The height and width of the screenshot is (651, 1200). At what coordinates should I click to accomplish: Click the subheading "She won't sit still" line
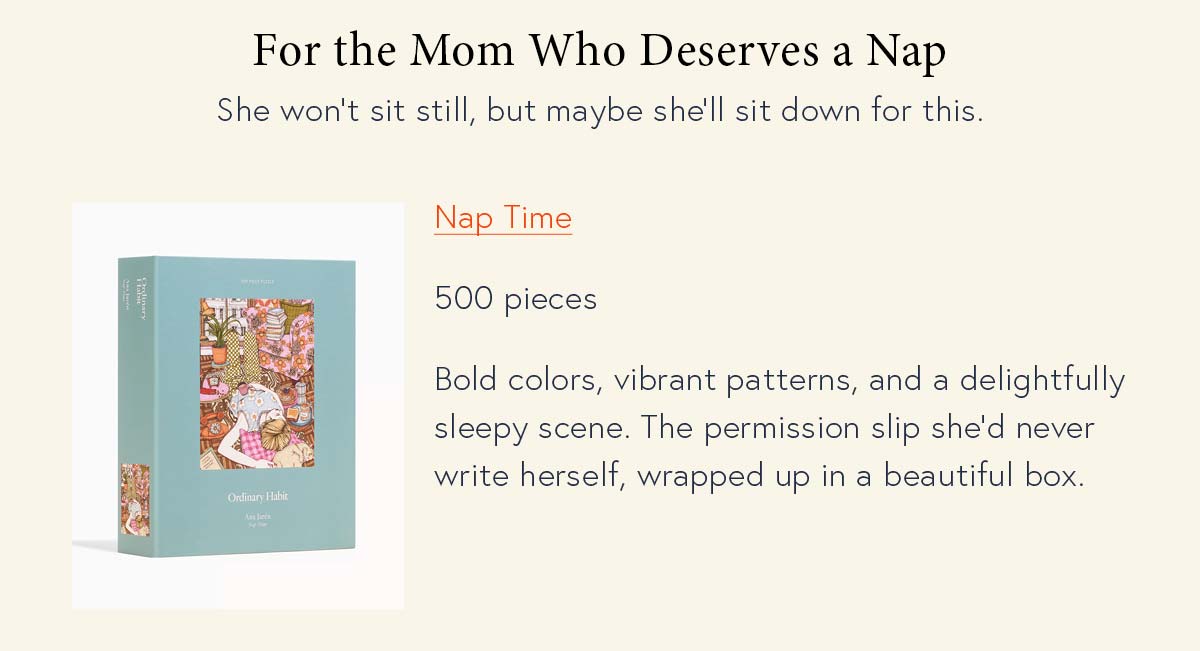pyautogui.click(x=600, y=109)
